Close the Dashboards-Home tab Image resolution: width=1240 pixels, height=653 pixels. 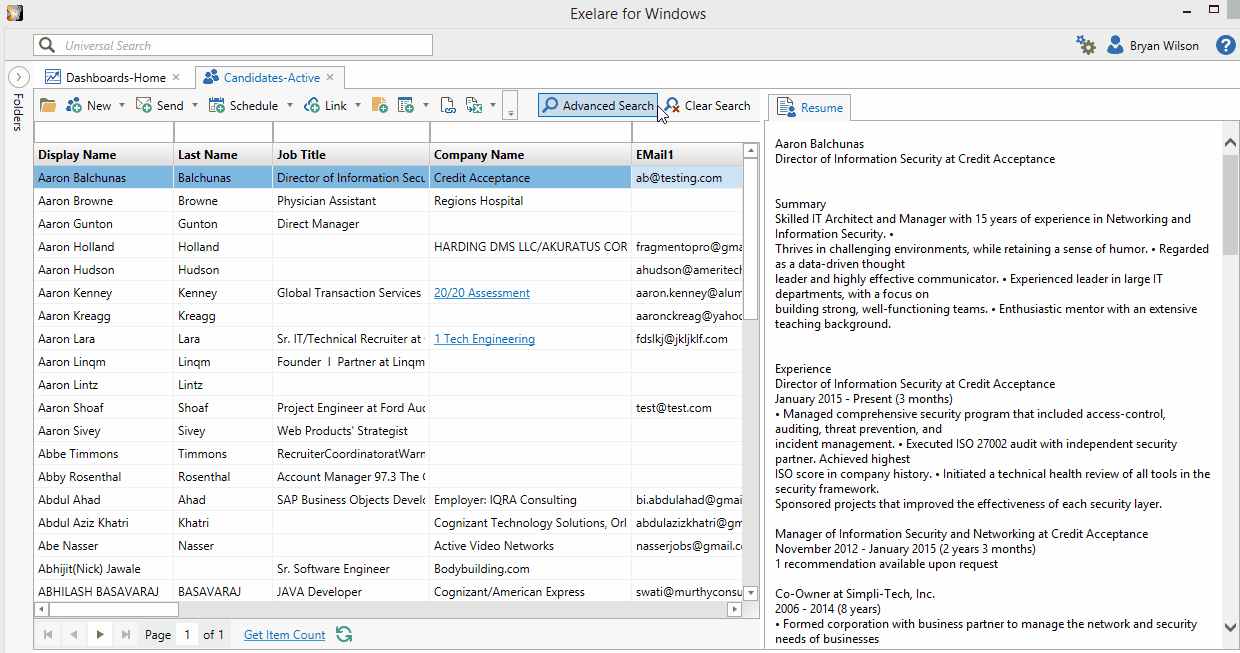click(x=176, y=77)
